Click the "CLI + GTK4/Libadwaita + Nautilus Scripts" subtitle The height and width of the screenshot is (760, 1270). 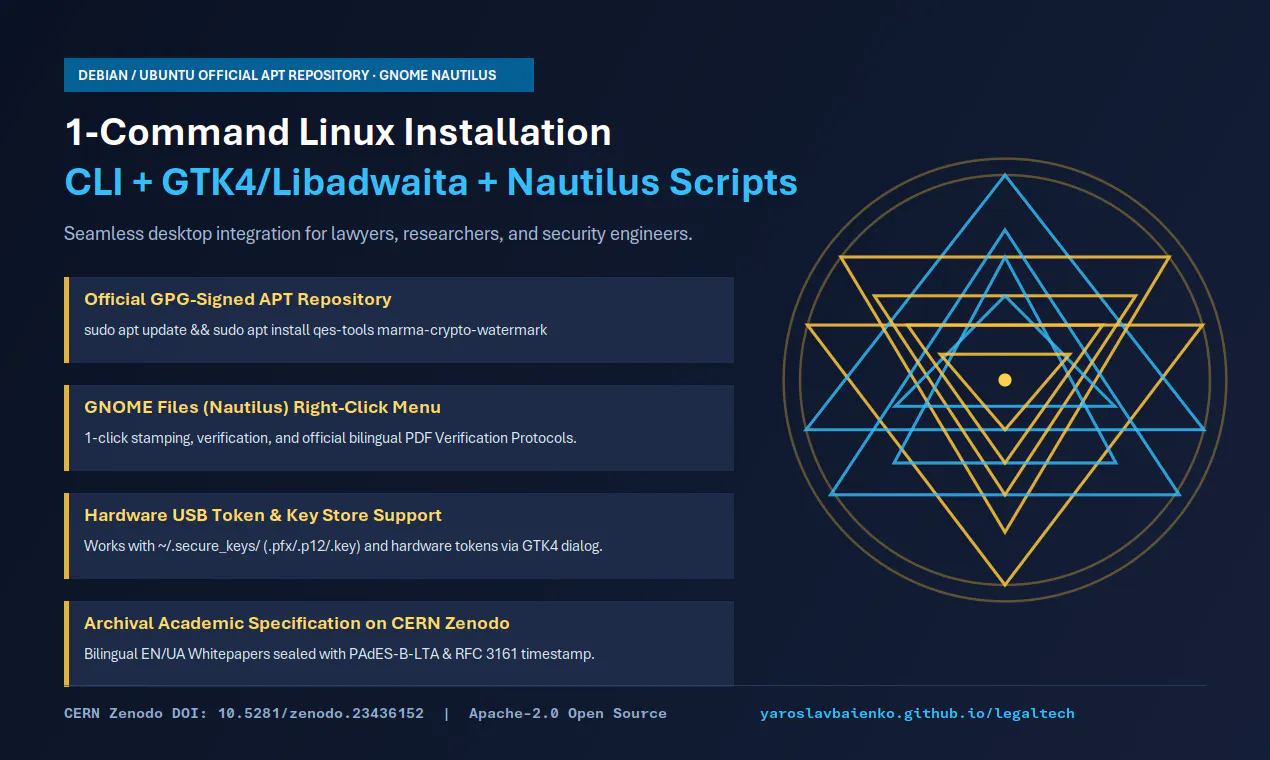(431, 183)
